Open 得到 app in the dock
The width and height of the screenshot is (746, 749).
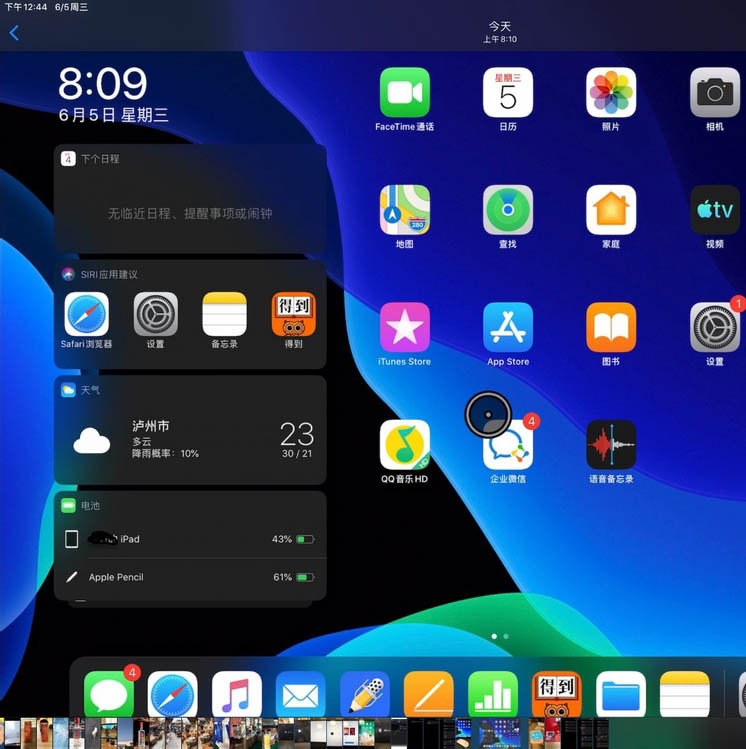[557, 694]
